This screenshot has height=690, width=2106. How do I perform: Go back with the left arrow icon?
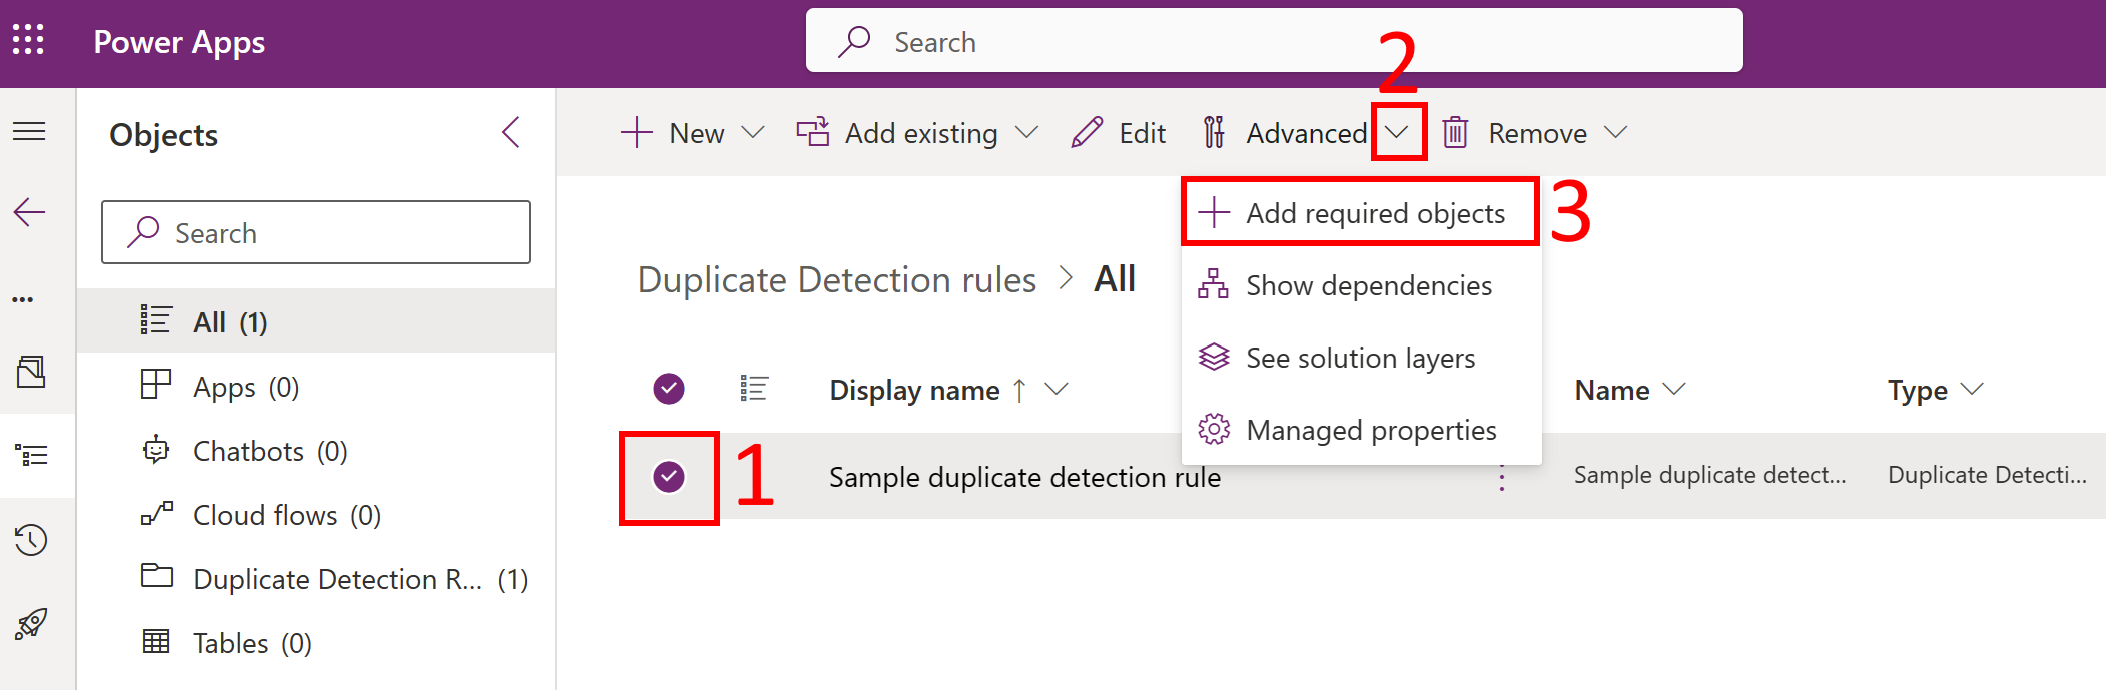coord(29,212)
